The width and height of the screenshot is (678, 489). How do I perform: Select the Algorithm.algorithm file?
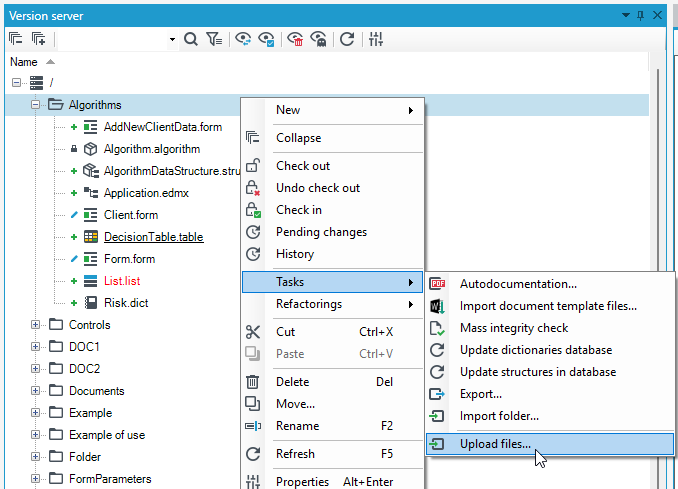[x=152, y=149]
